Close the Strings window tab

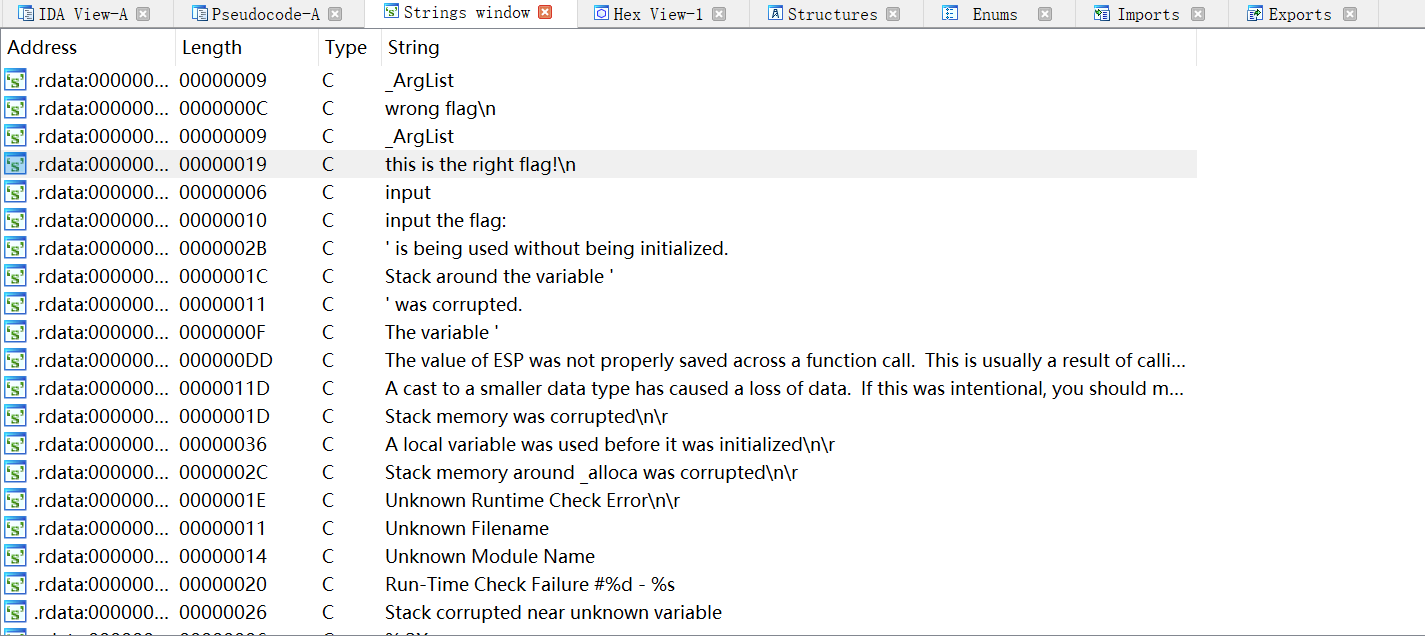point(545,13)
